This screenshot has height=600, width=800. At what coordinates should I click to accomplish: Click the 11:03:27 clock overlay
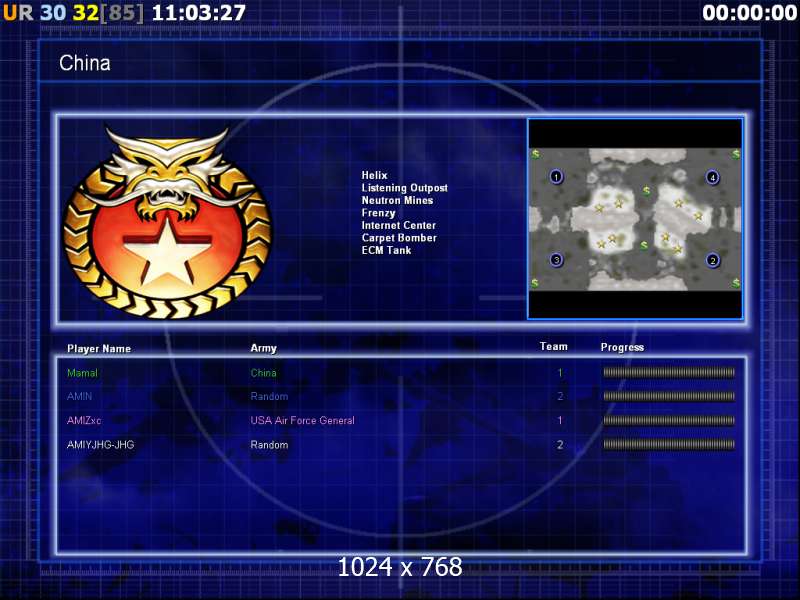click(x=199, y=13)
